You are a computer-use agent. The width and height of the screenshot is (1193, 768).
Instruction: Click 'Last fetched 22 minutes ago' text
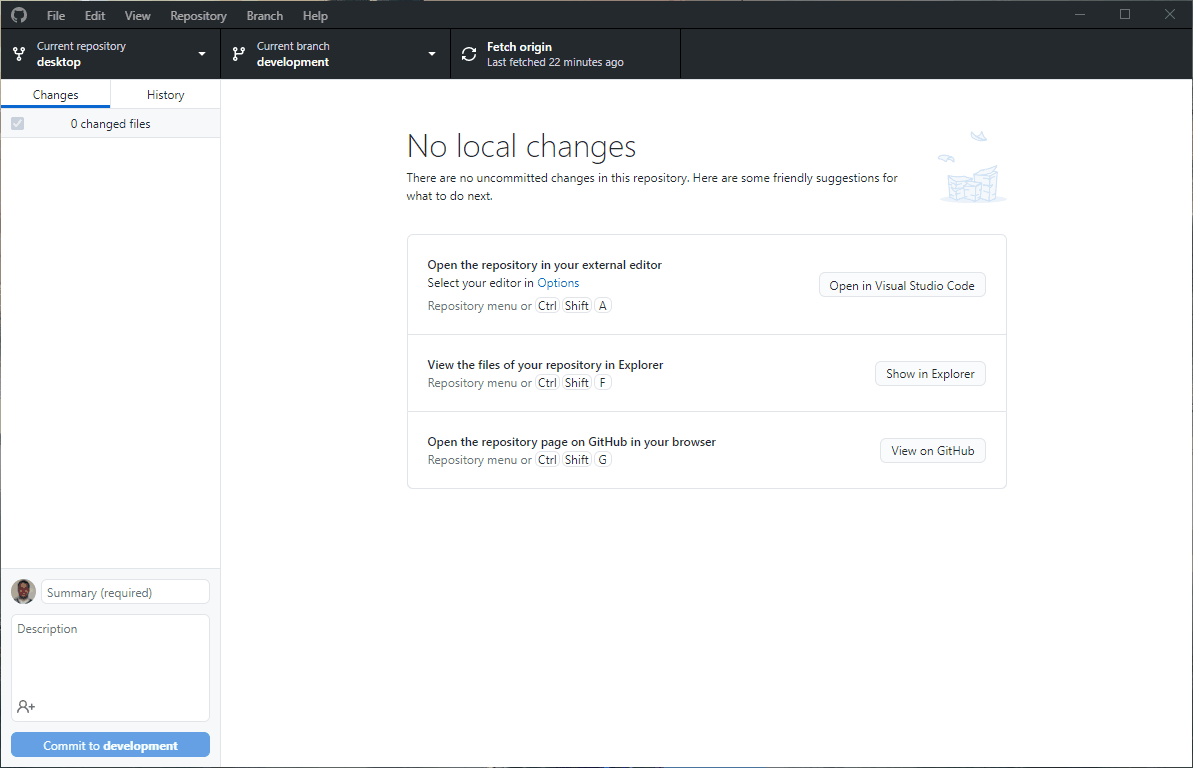coord(555,62)
